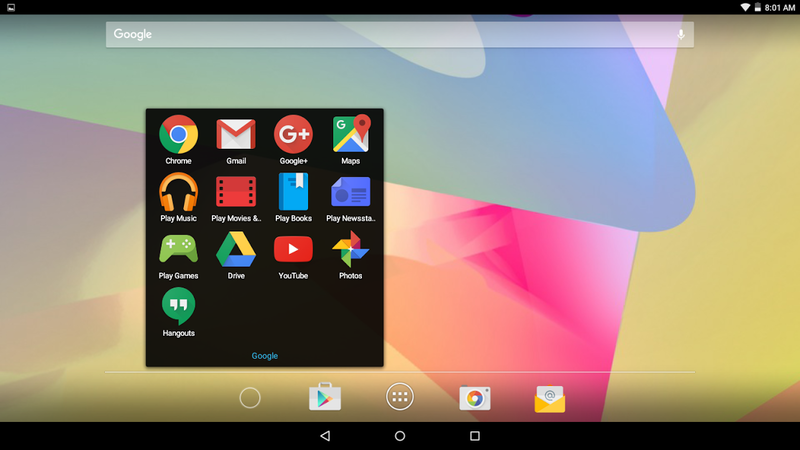Open the Play Books app
The width and height of the screenshot is (800, 450).
click(x=293, y=192)
